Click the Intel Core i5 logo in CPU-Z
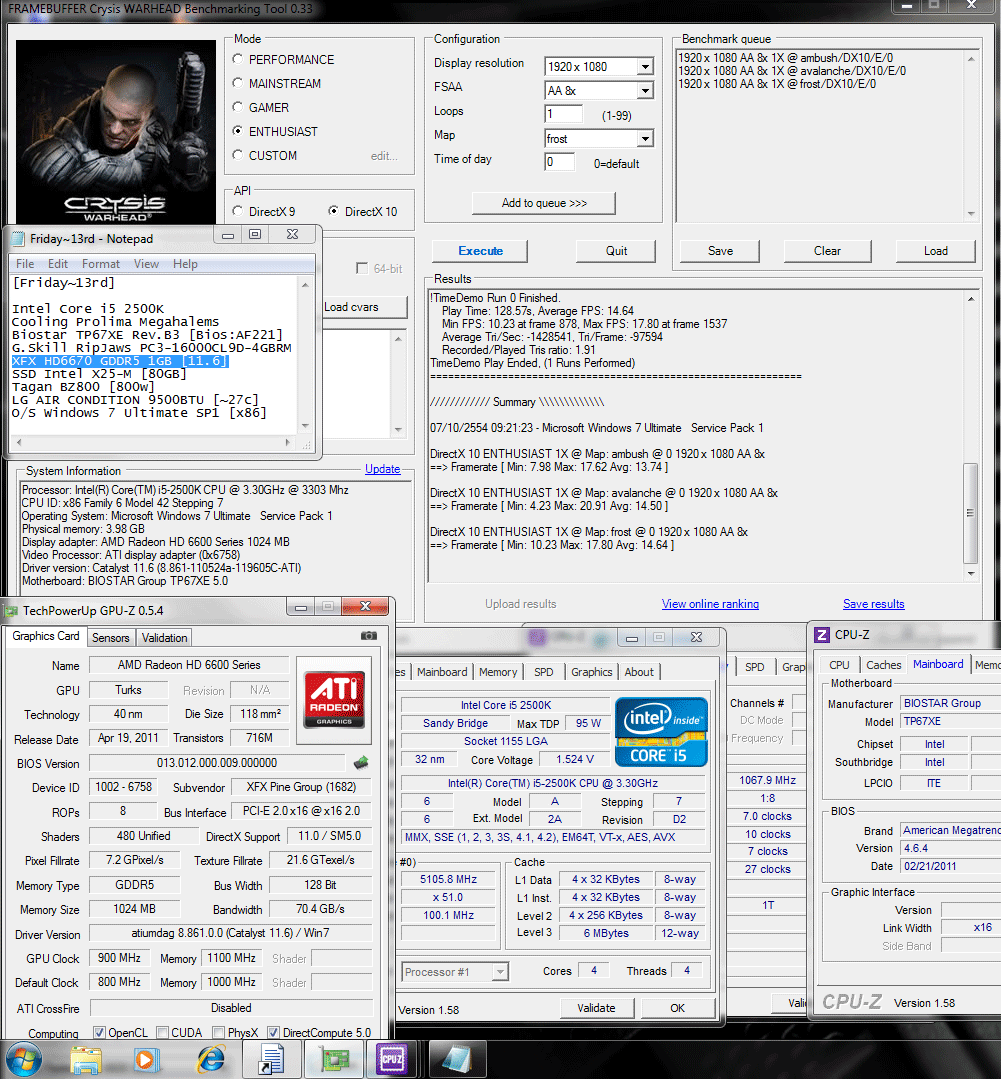1001x1079 pixels. coord(660,732)
